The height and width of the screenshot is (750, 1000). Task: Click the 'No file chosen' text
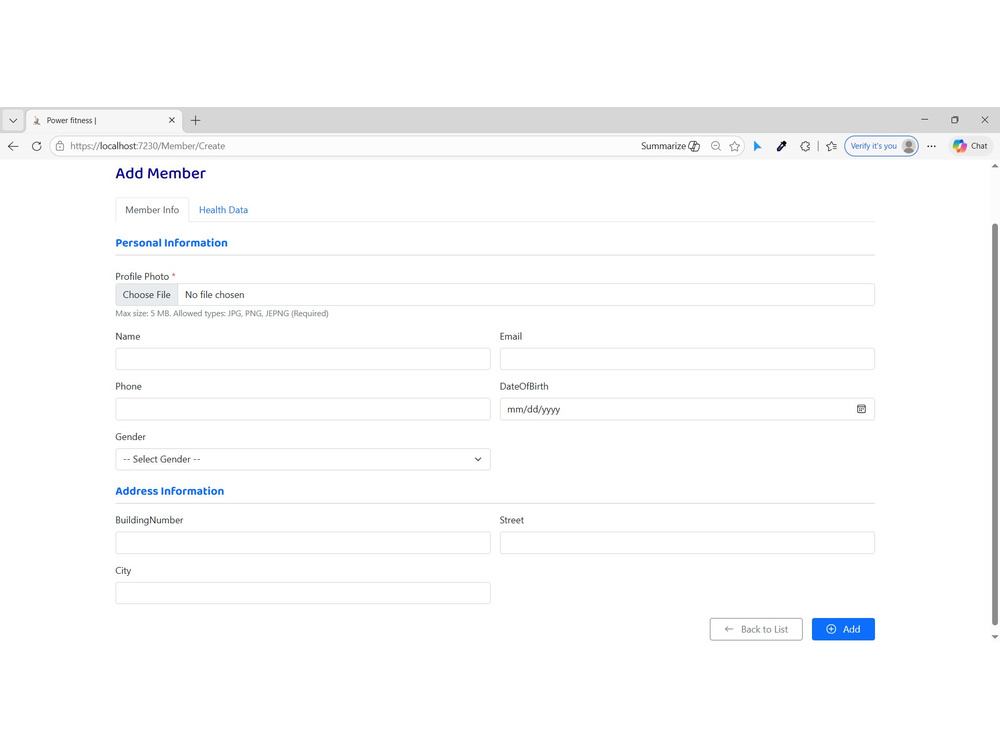(x=214, y=295)
